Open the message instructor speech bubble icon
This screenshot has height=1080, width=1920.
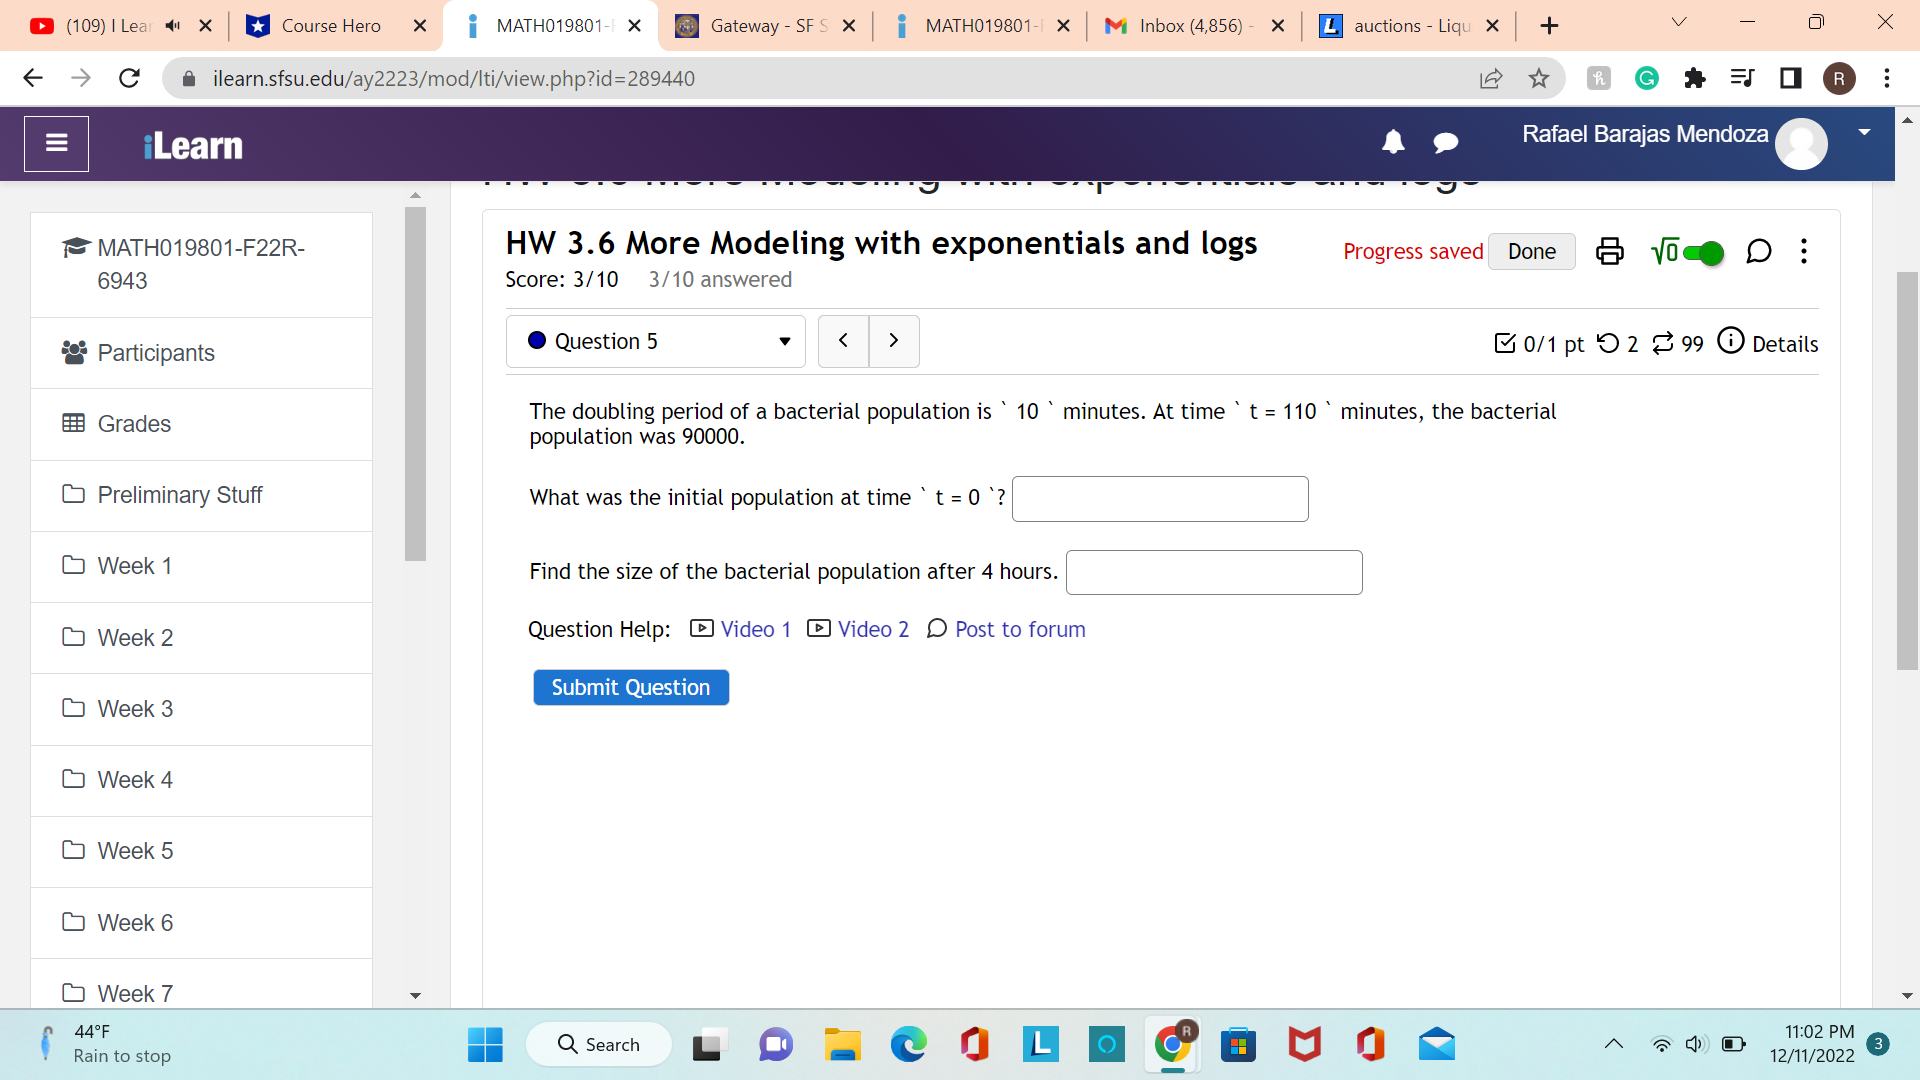click(1758, 251)
